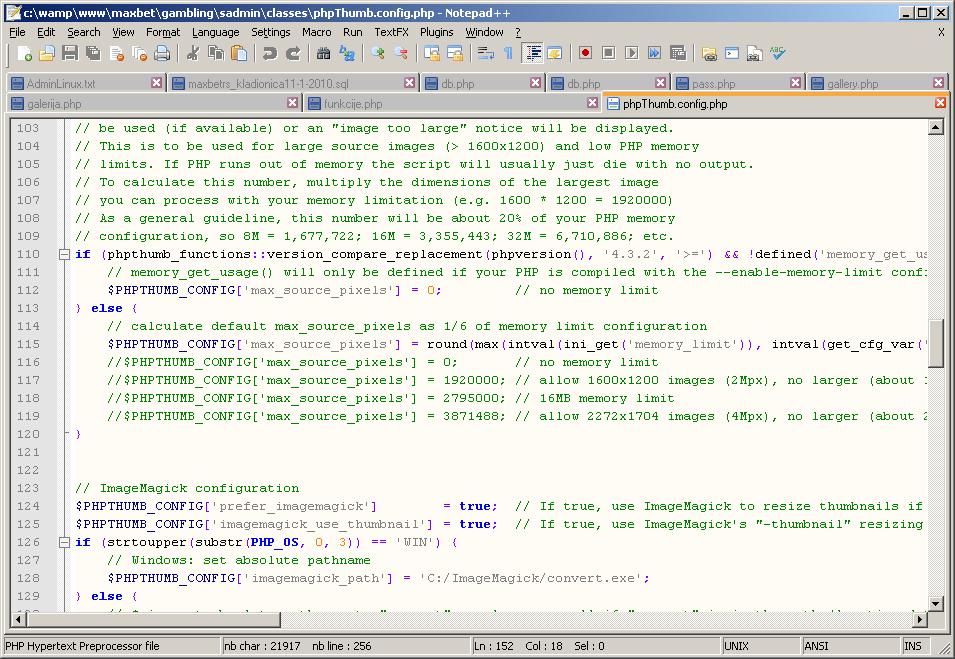Screen dimensions: 955x659
Task: Click the Print toolbar icon
Action: click(162, 53)
